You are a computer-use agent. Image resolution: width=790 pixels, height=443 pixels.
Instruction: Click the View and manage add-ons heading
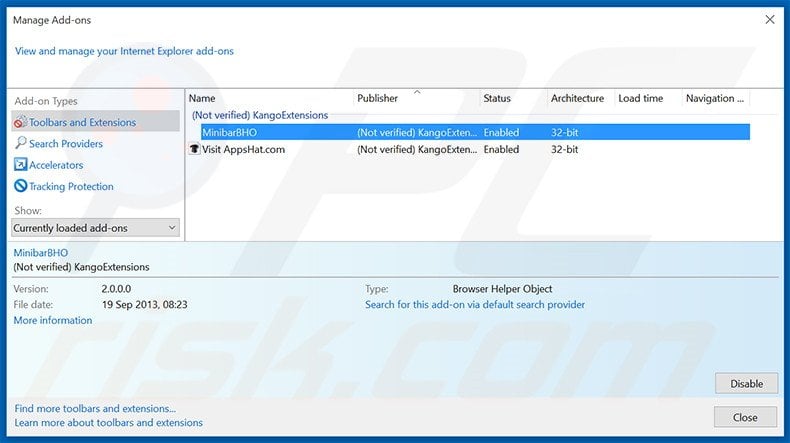pyautogui.click(x=124, y=51)
